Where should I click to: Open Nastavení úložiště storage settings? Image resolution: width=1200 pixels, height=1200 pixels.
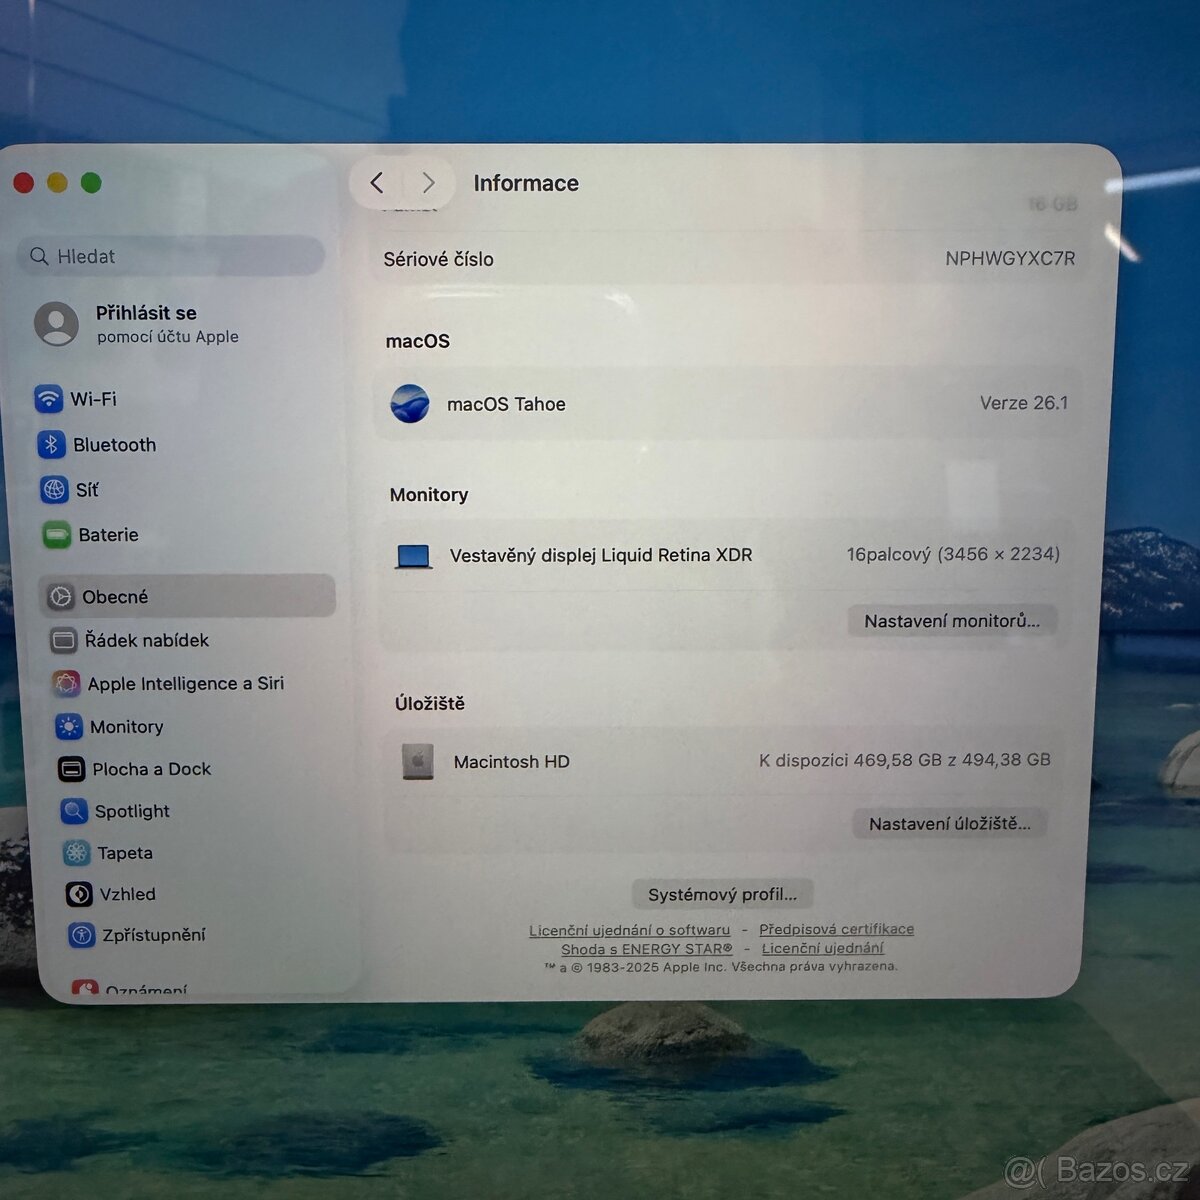[948, 823]
